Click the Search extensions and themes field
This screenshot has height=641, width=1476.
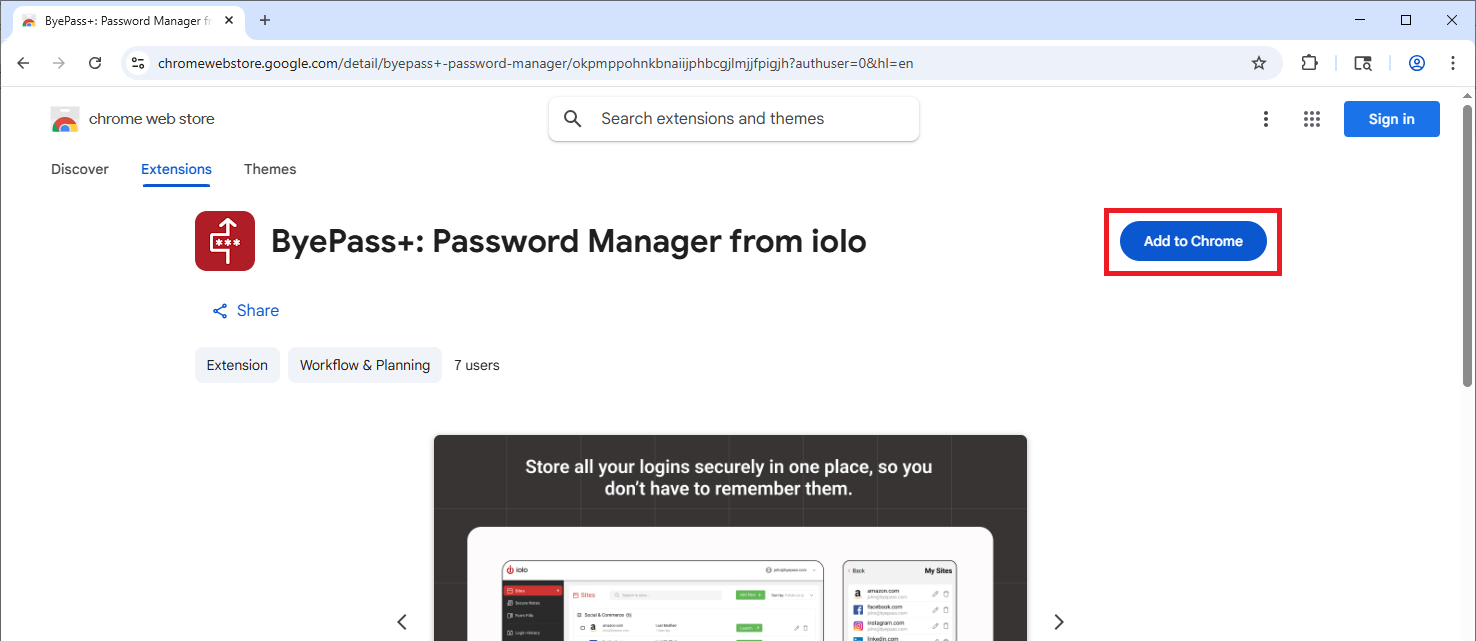click(734, 119)
